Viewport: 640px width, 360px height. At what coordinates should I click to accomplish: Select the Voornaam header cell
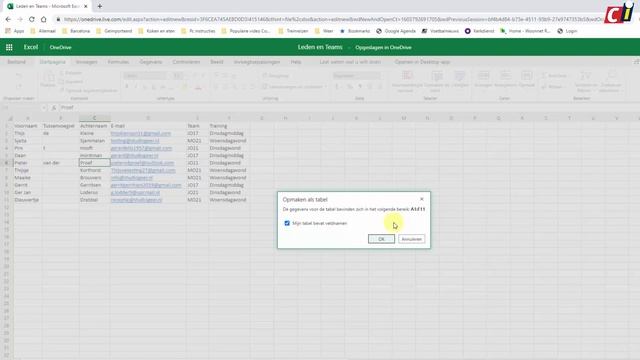(x=27, y=126)
